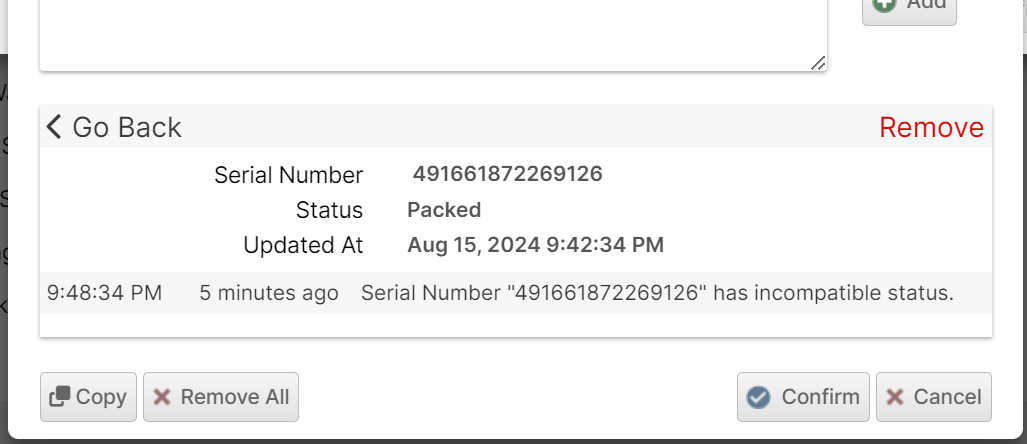Click the copy icon on Copy button
The height and width of the screenshot is (444, 1027).
(x=60, y=397)
